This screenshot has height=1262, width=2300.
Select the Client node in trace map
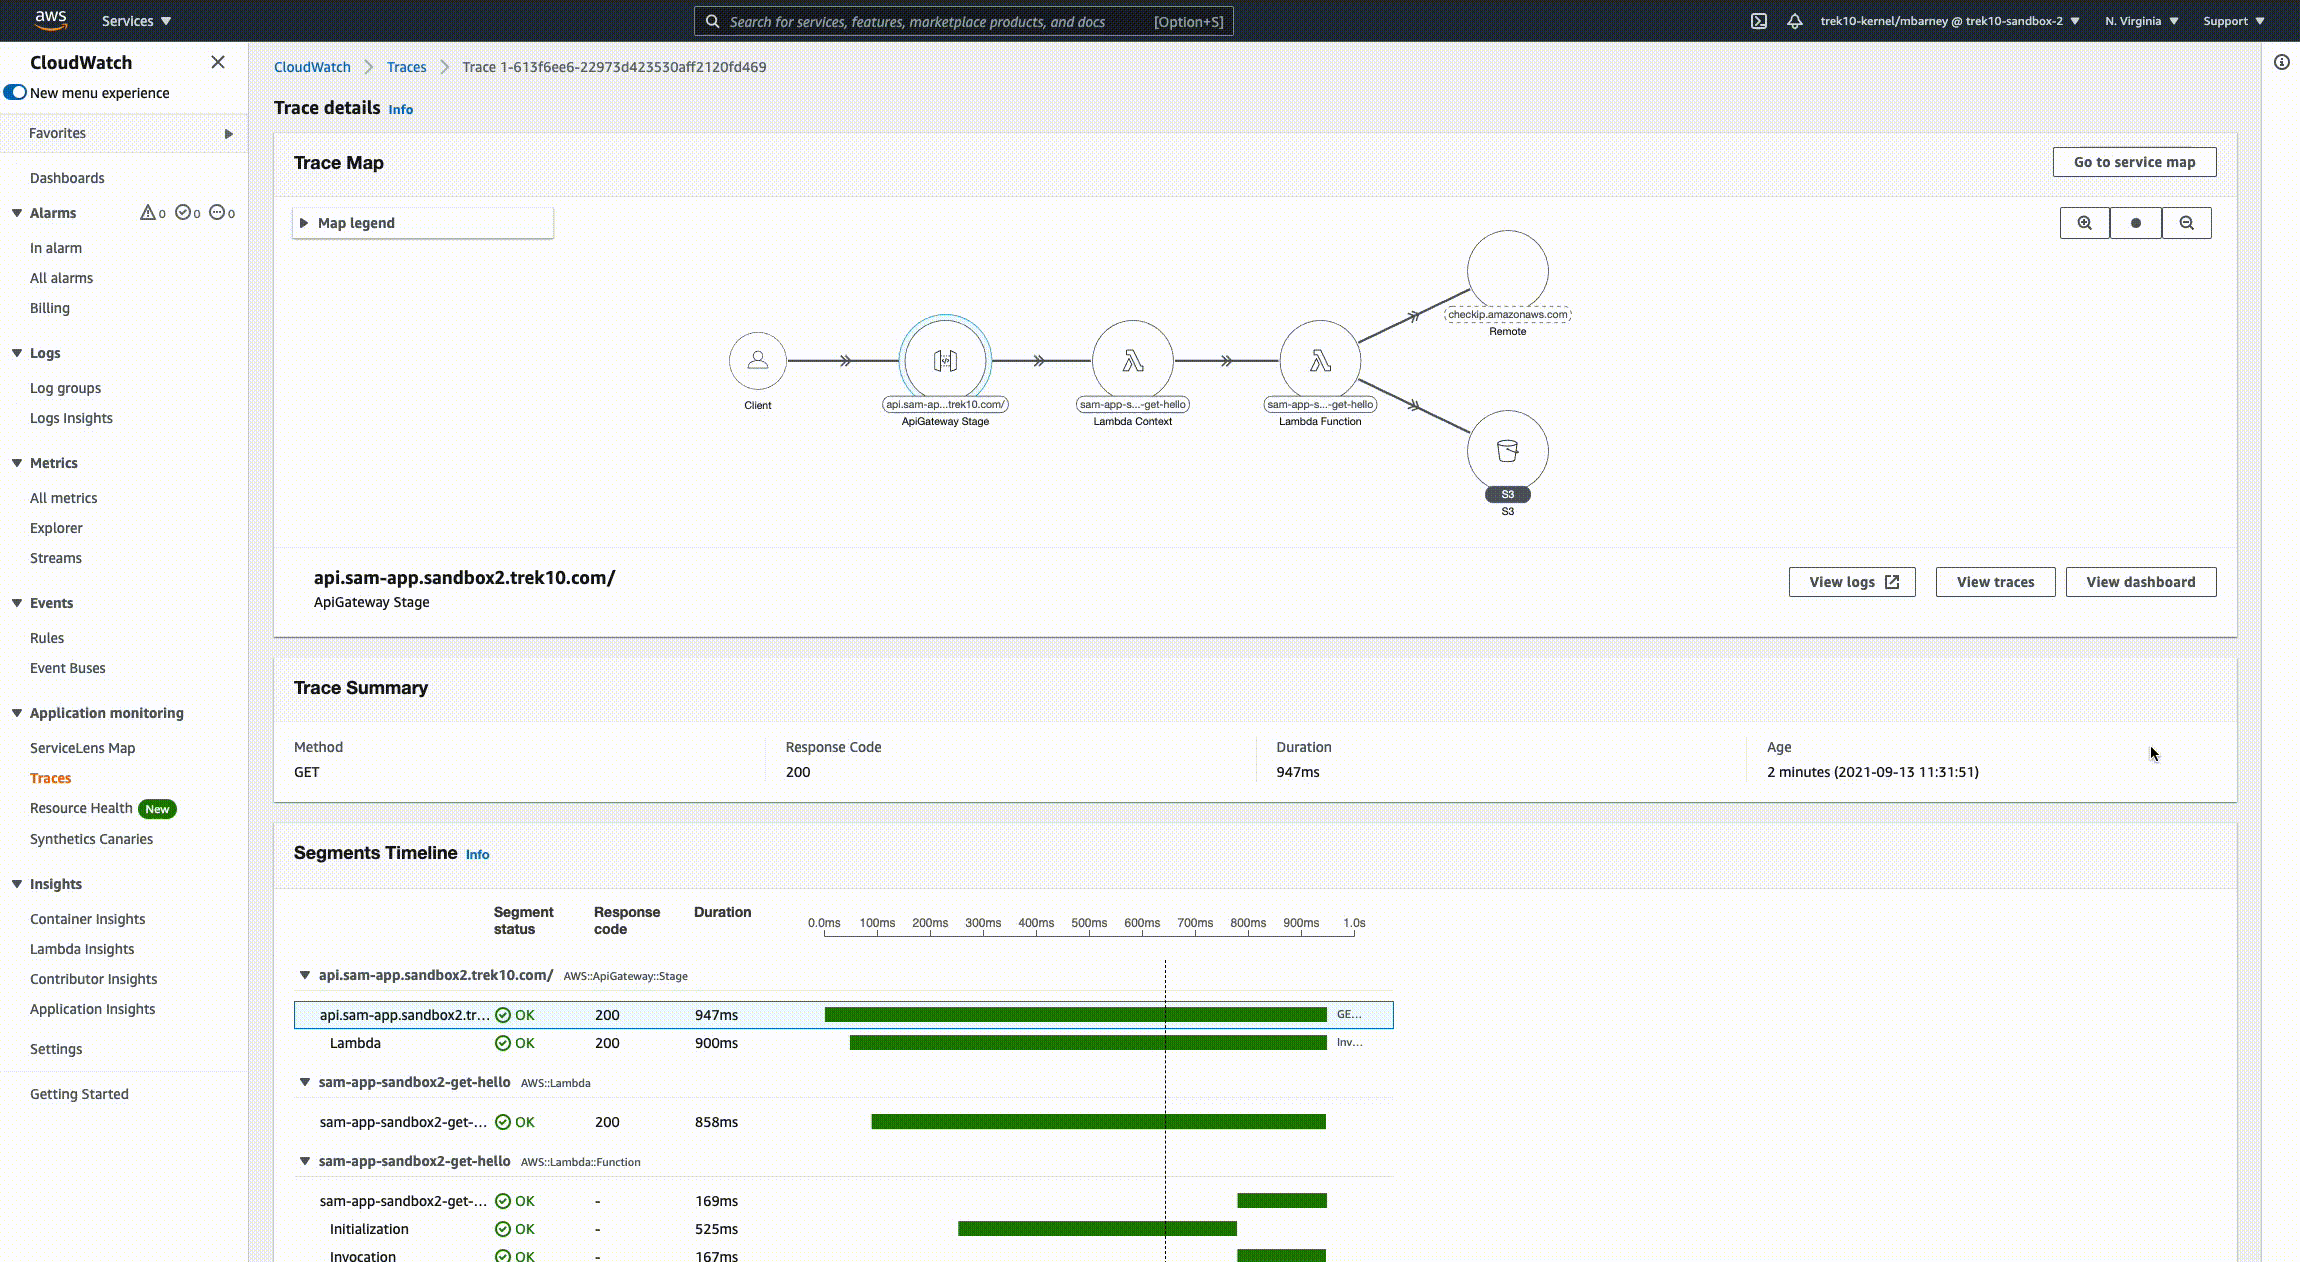point(757,360)
